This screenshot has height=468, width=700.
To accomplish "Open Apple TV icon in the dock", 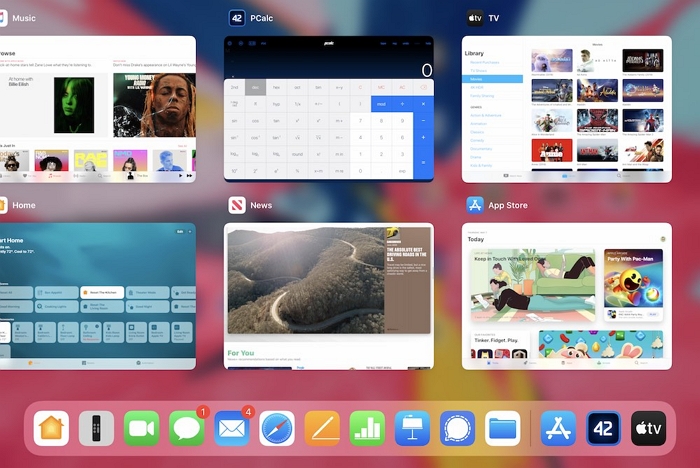I will click(648, 429).
